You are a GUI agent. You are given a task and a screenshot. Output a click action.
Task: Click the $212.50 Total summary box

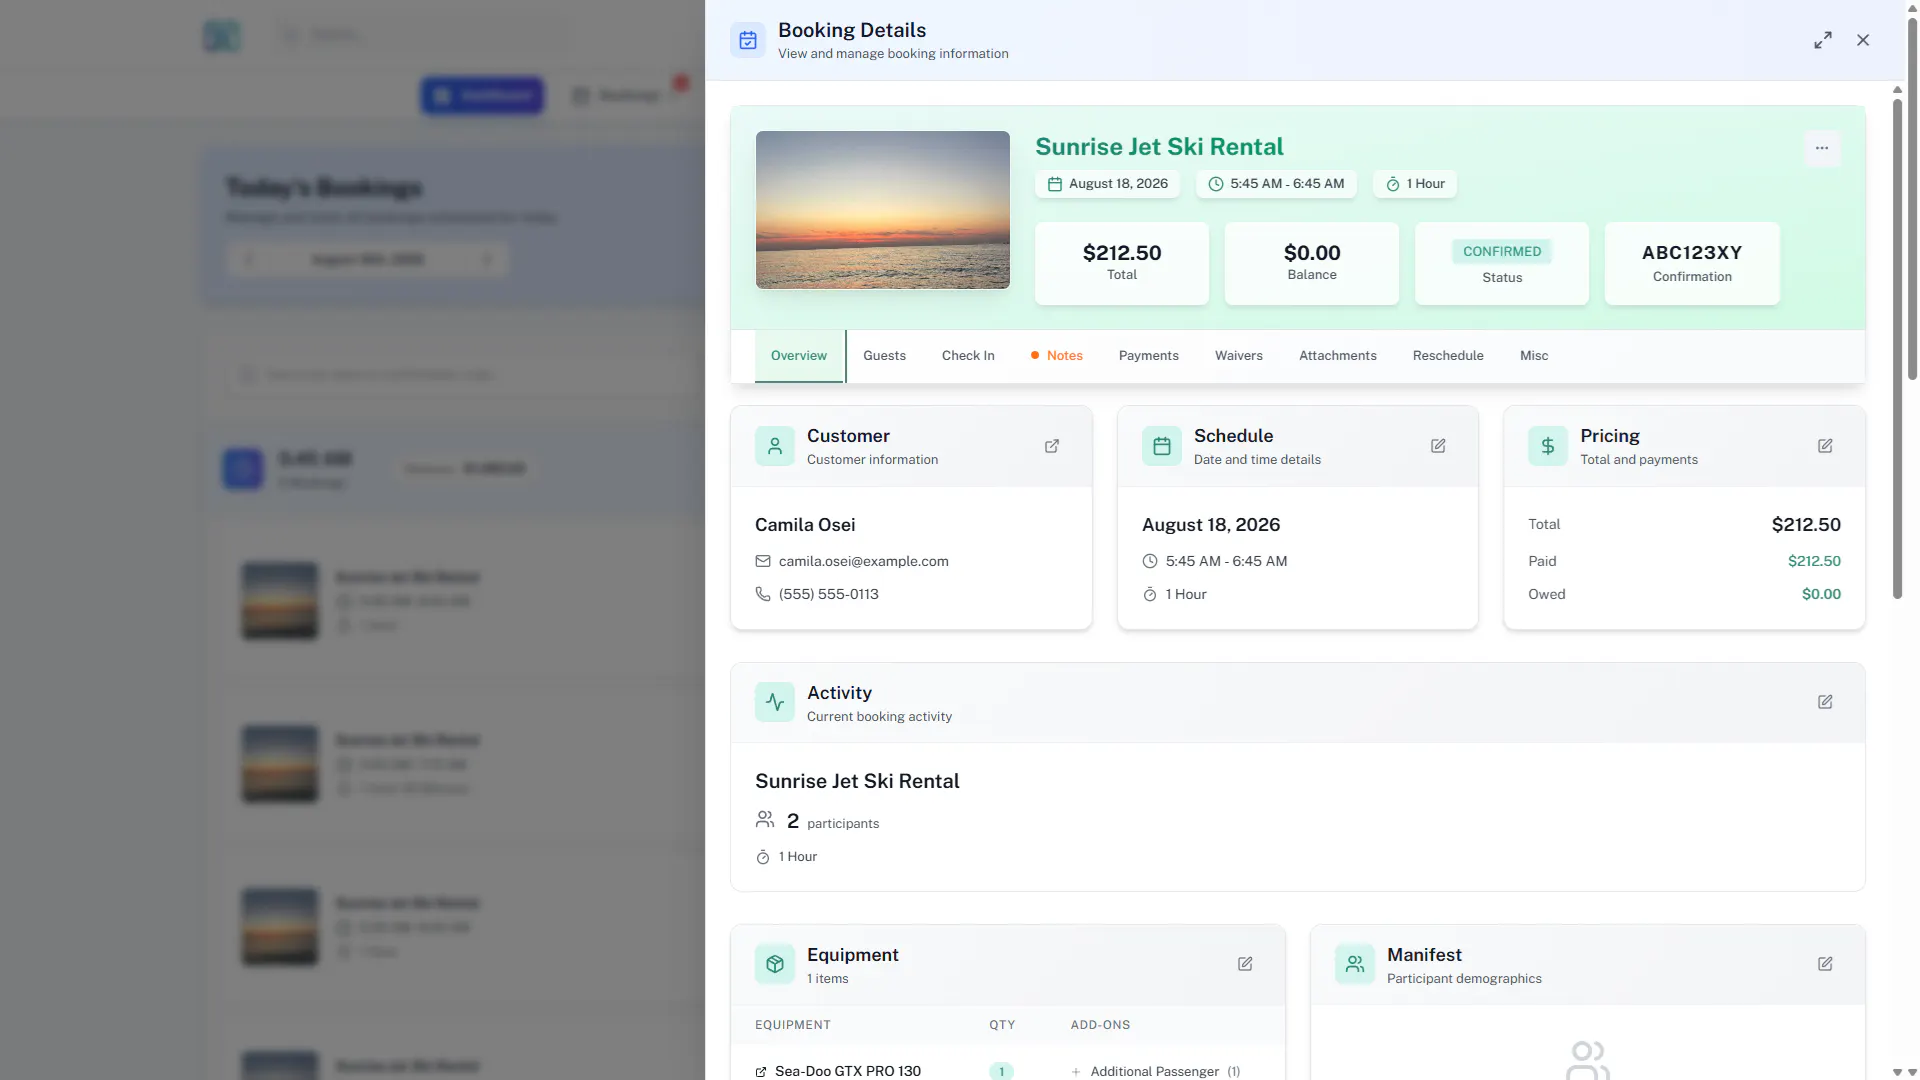pyautogui.click(x=1122, y=263)
